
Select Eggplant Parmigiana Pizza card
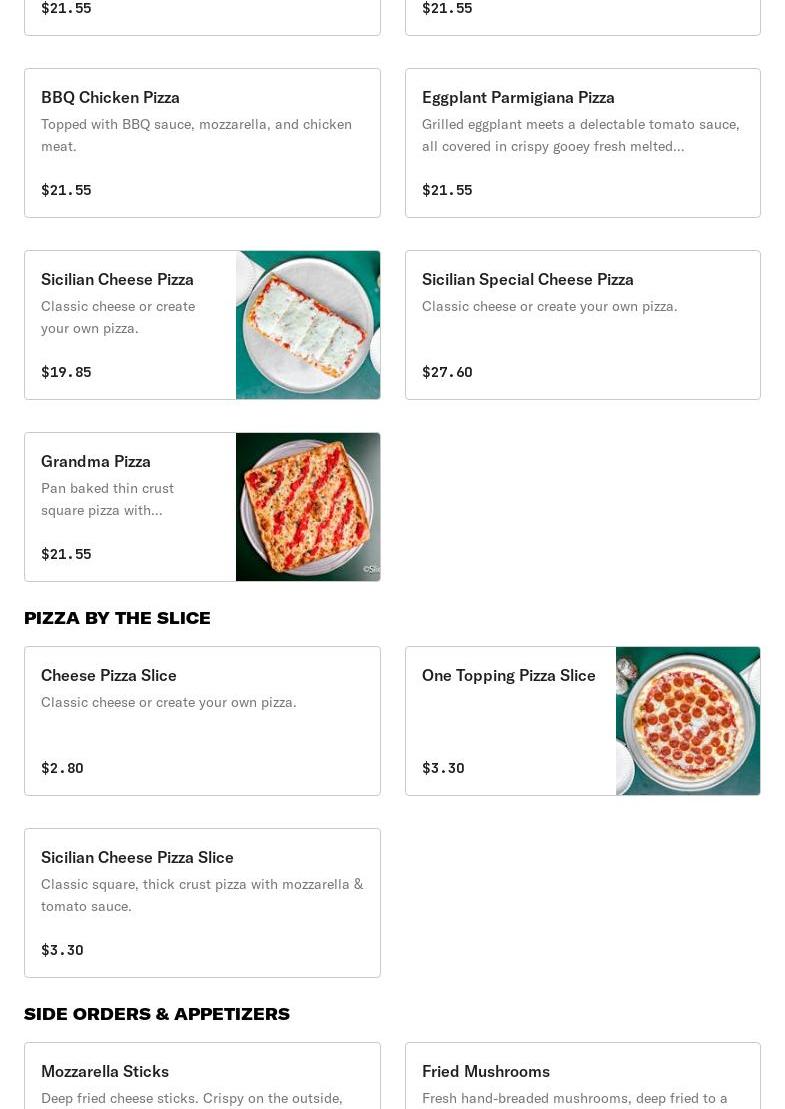click(x=583, y=143)
